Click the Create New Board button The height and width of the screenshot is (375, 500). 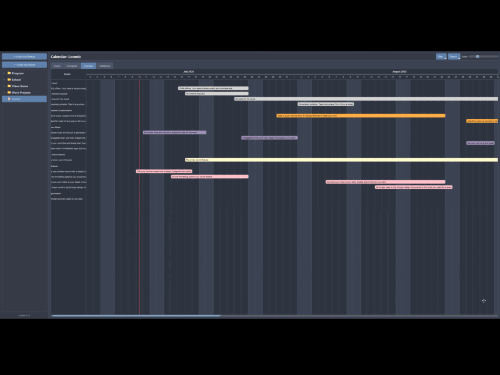pos(24,65)
